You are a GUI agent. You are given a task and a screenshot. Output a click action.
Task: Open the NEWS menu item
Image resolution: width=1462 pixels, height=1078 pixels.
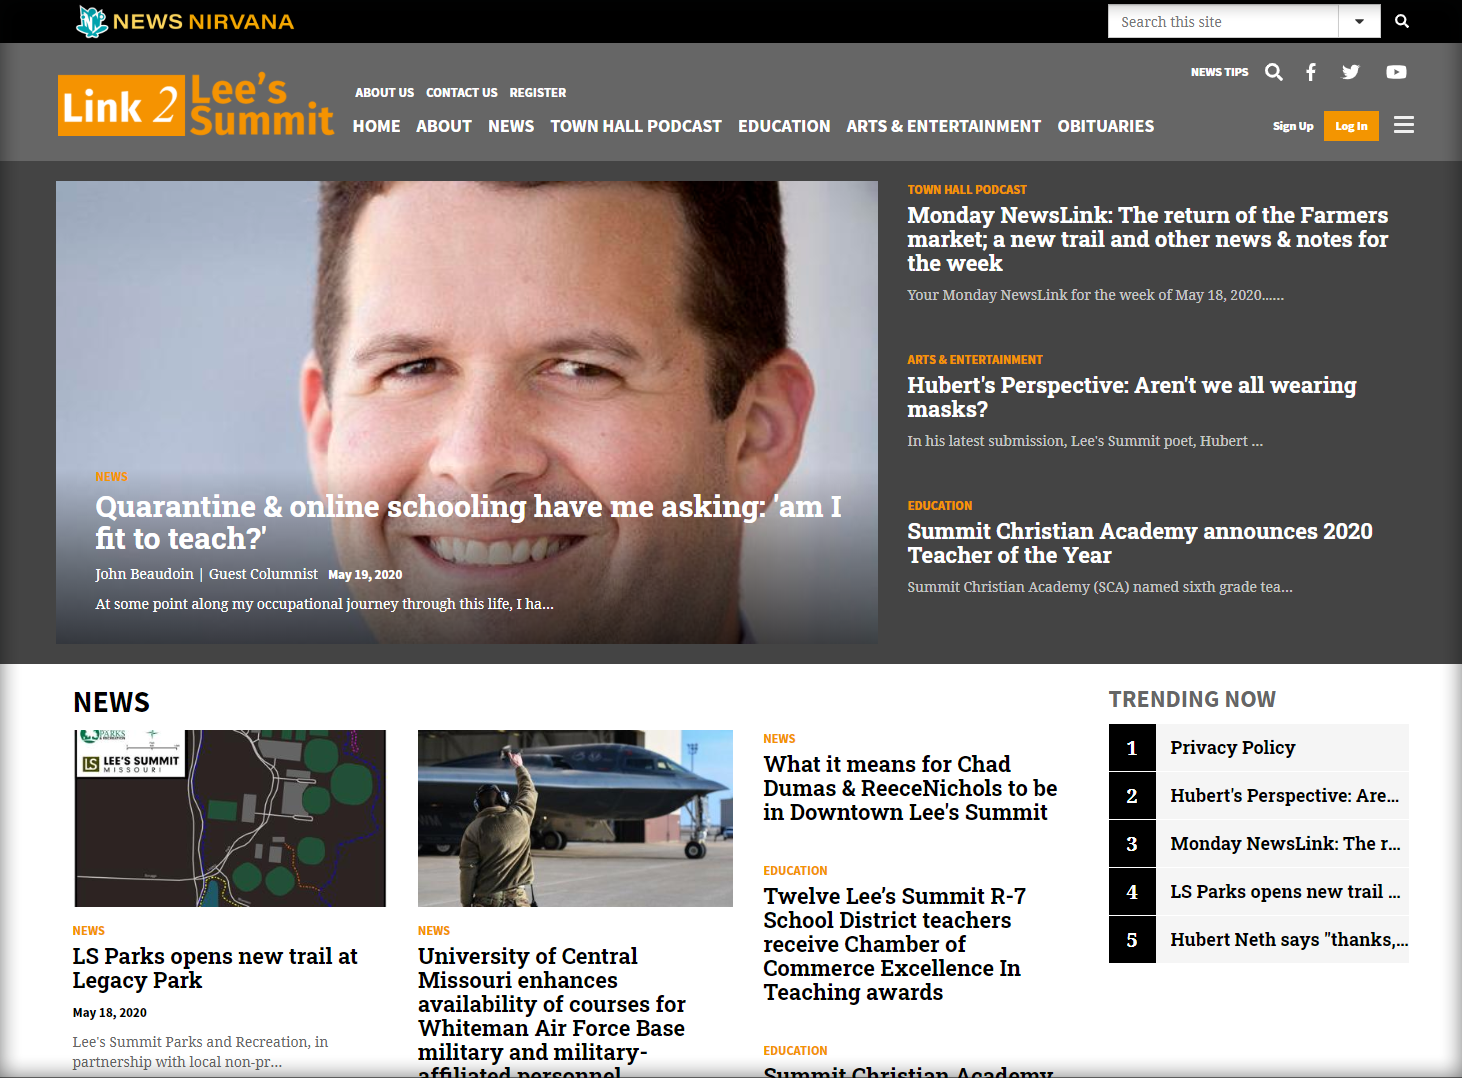[511, 126]
